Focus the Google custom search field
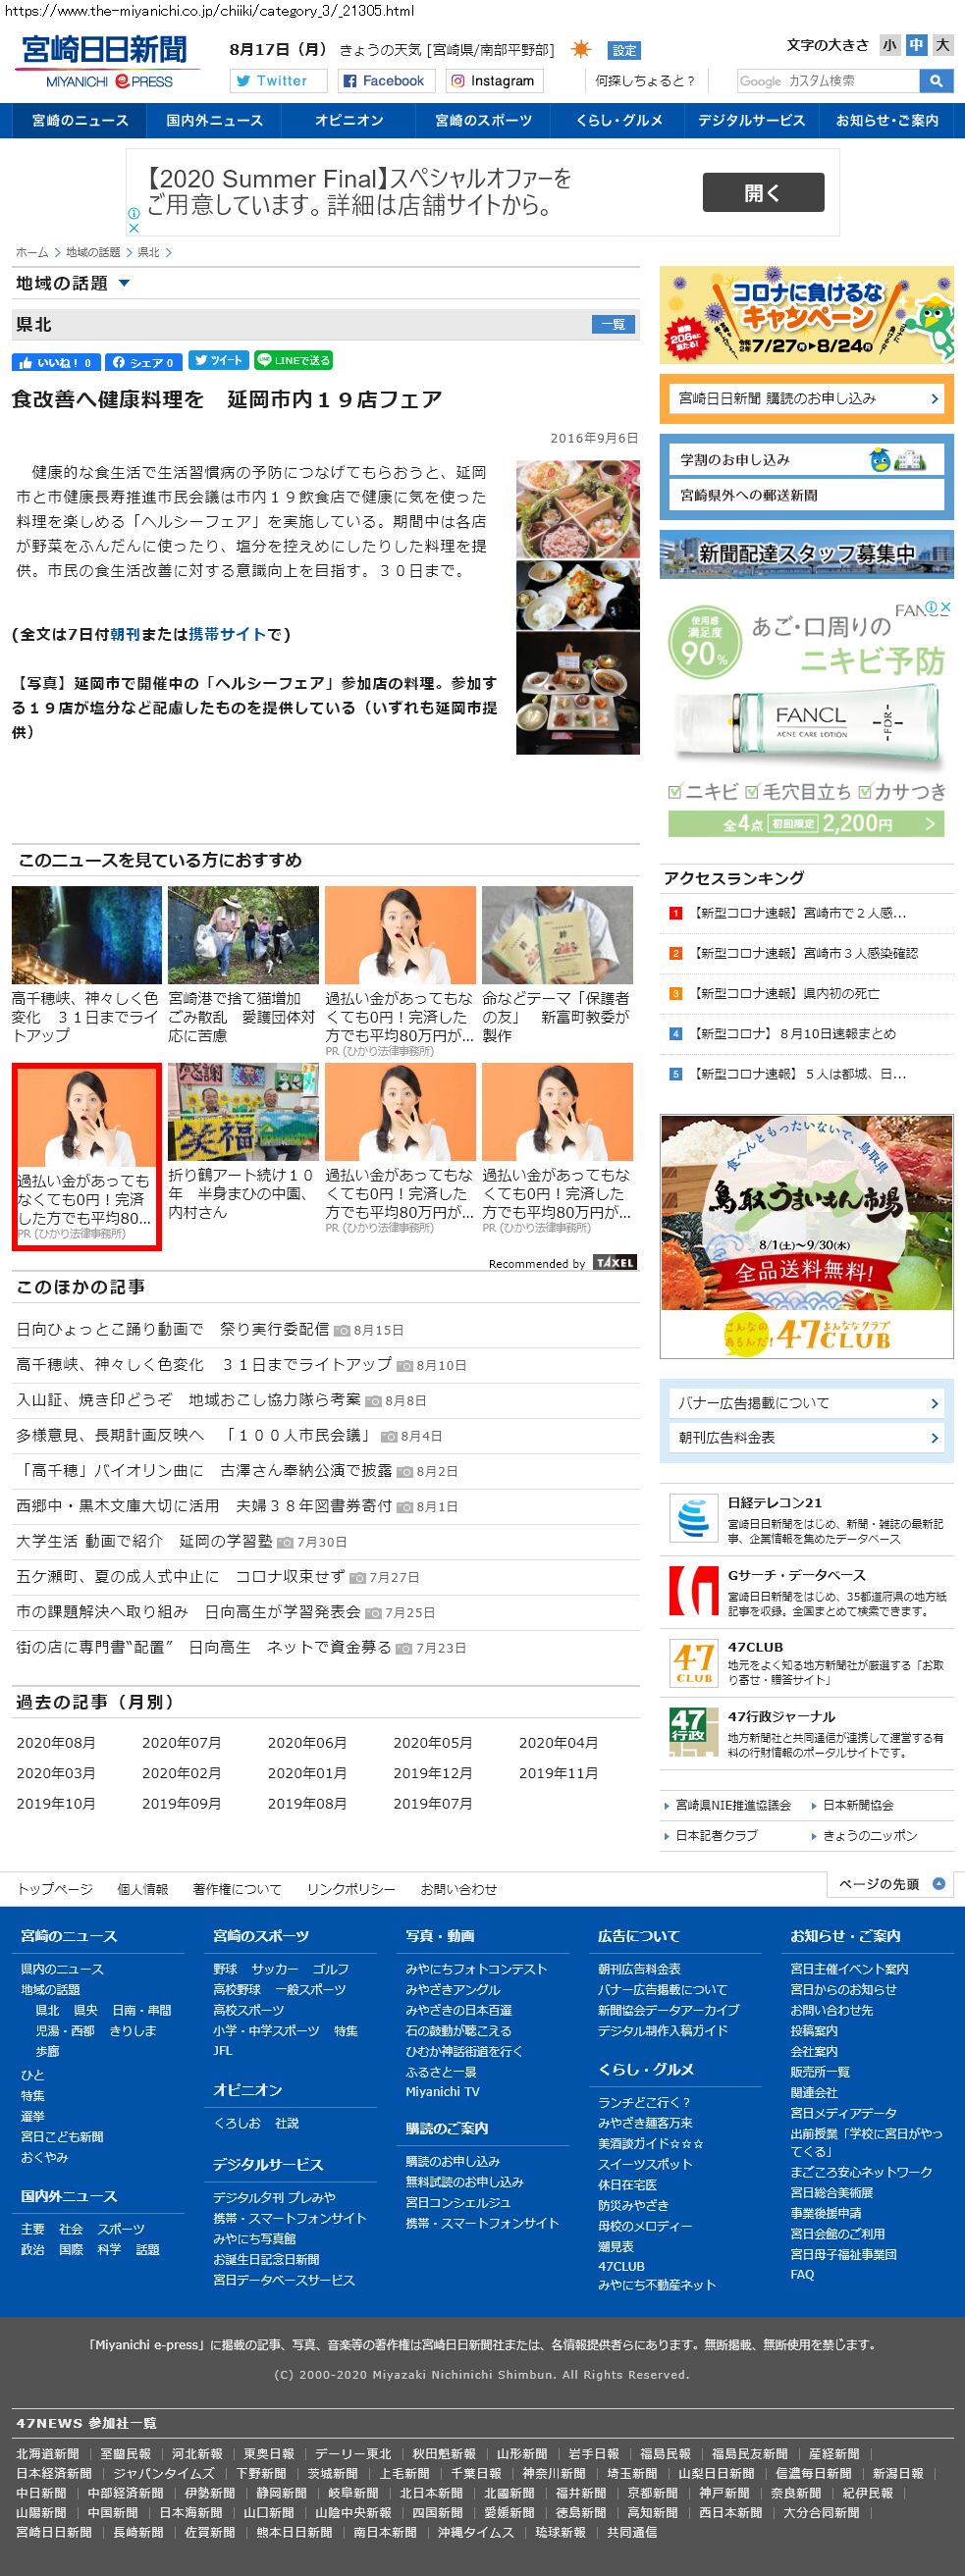This screenshot has height=2576, width=965. point(828,81)
